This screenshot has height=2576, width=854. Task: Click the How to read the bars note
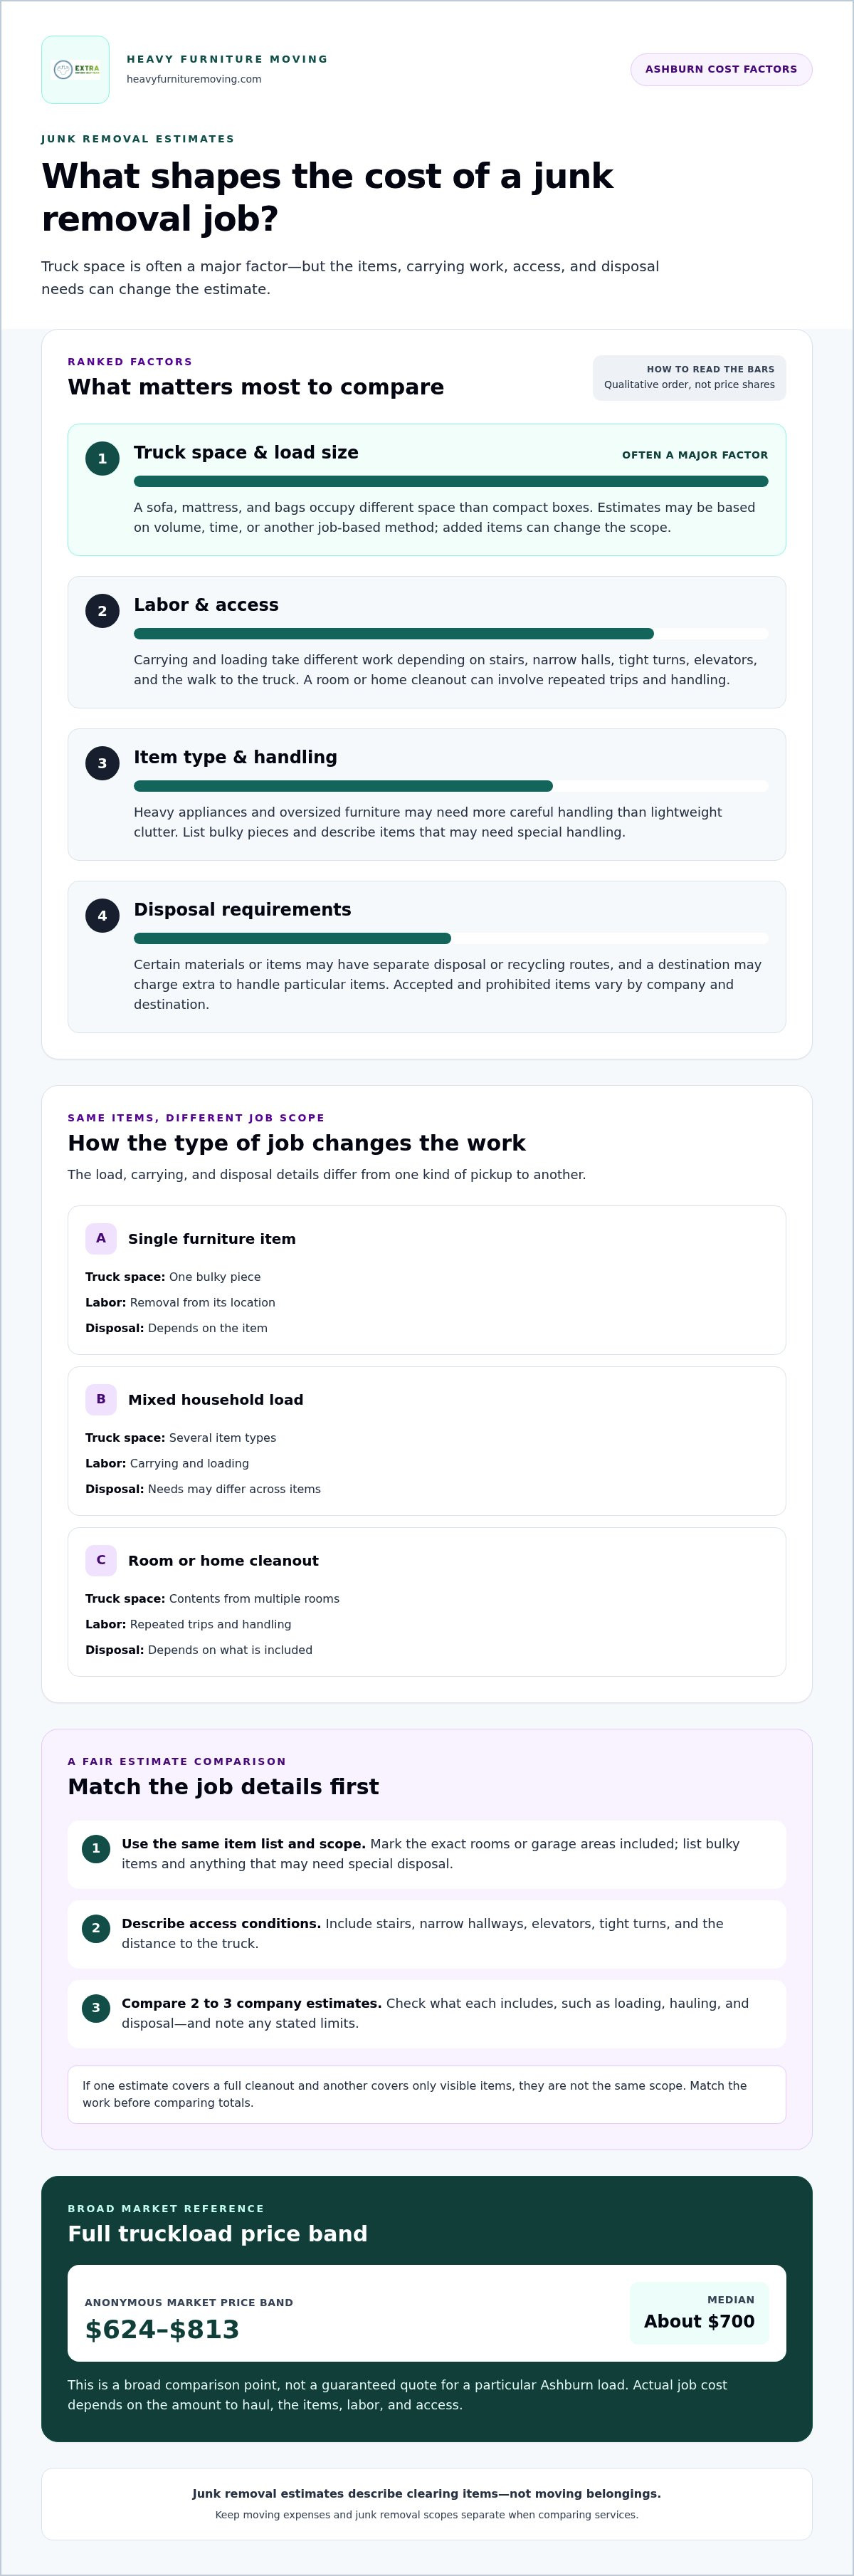[x=689, y=377]
